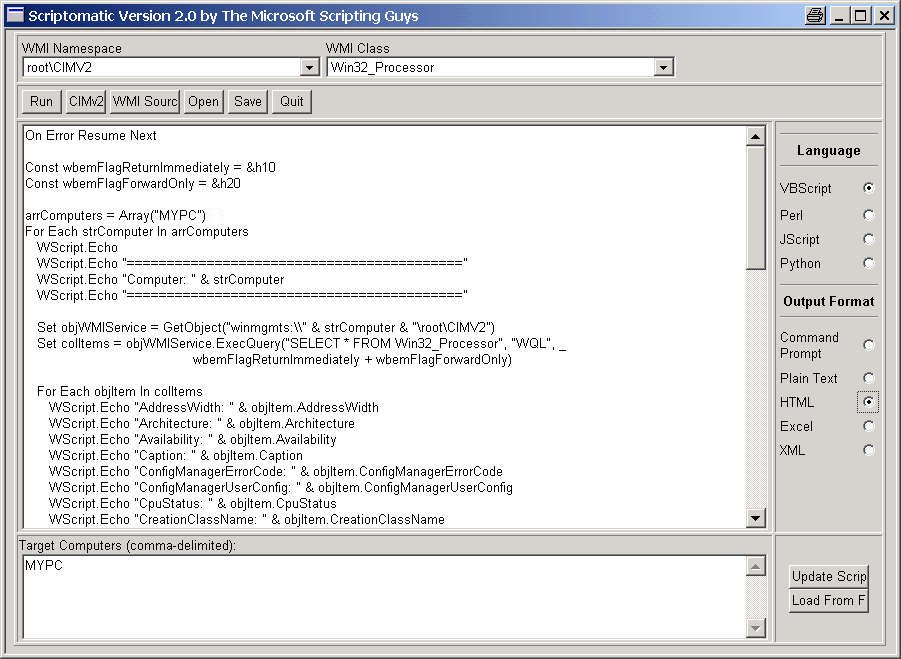Viewport: 901px width, 659px height.
Task: Click 'Target Computers (comma-delimited):' label
Action: 127,545
